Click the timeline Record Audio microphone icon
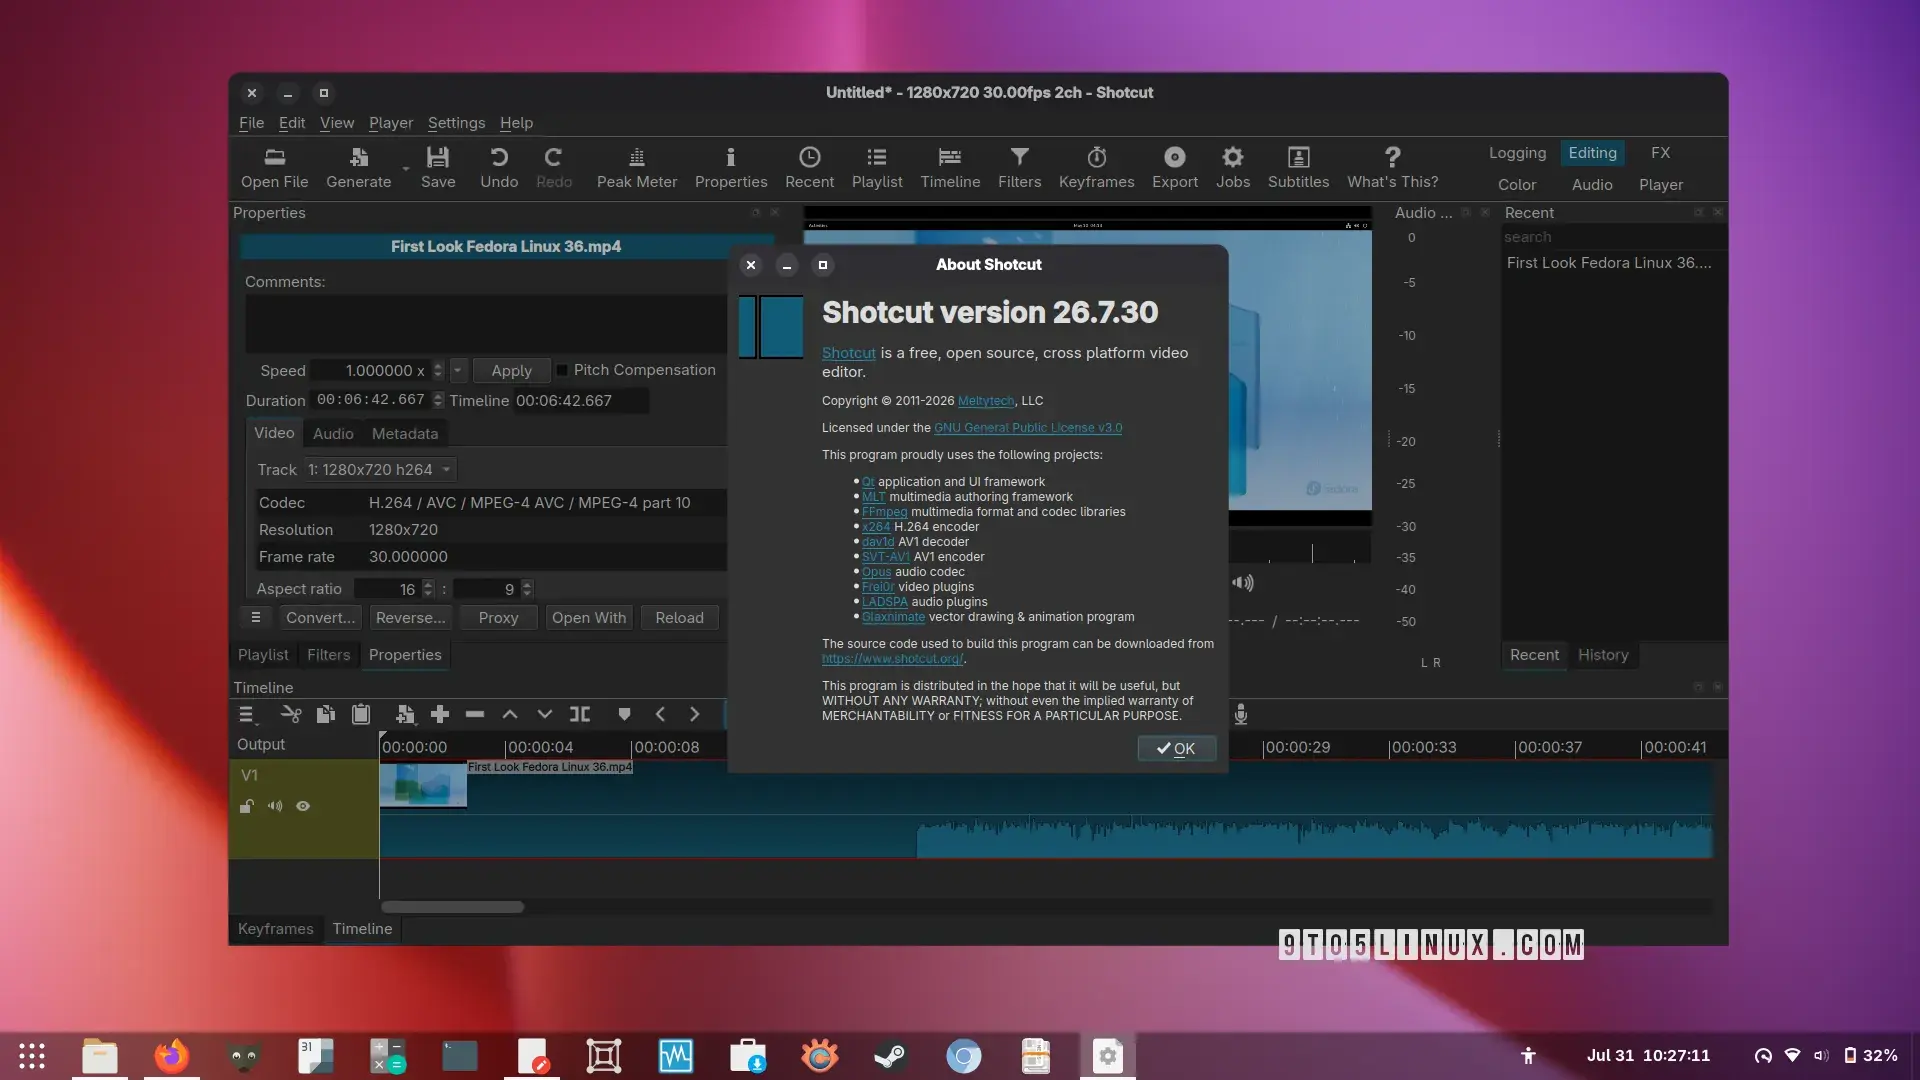Image resolution: width=1920 pixels, height=1080 pixels. pos(1241,714)
